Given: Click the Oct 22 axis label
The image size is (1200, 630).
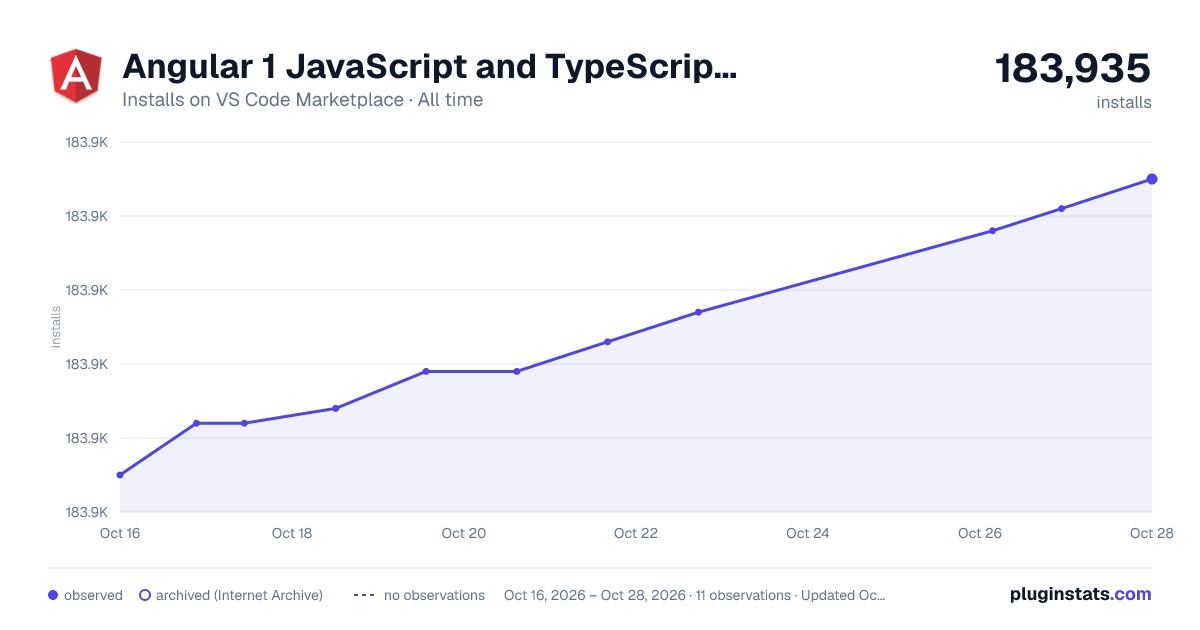Looking at the screenshot, I should tap(636, 533).
